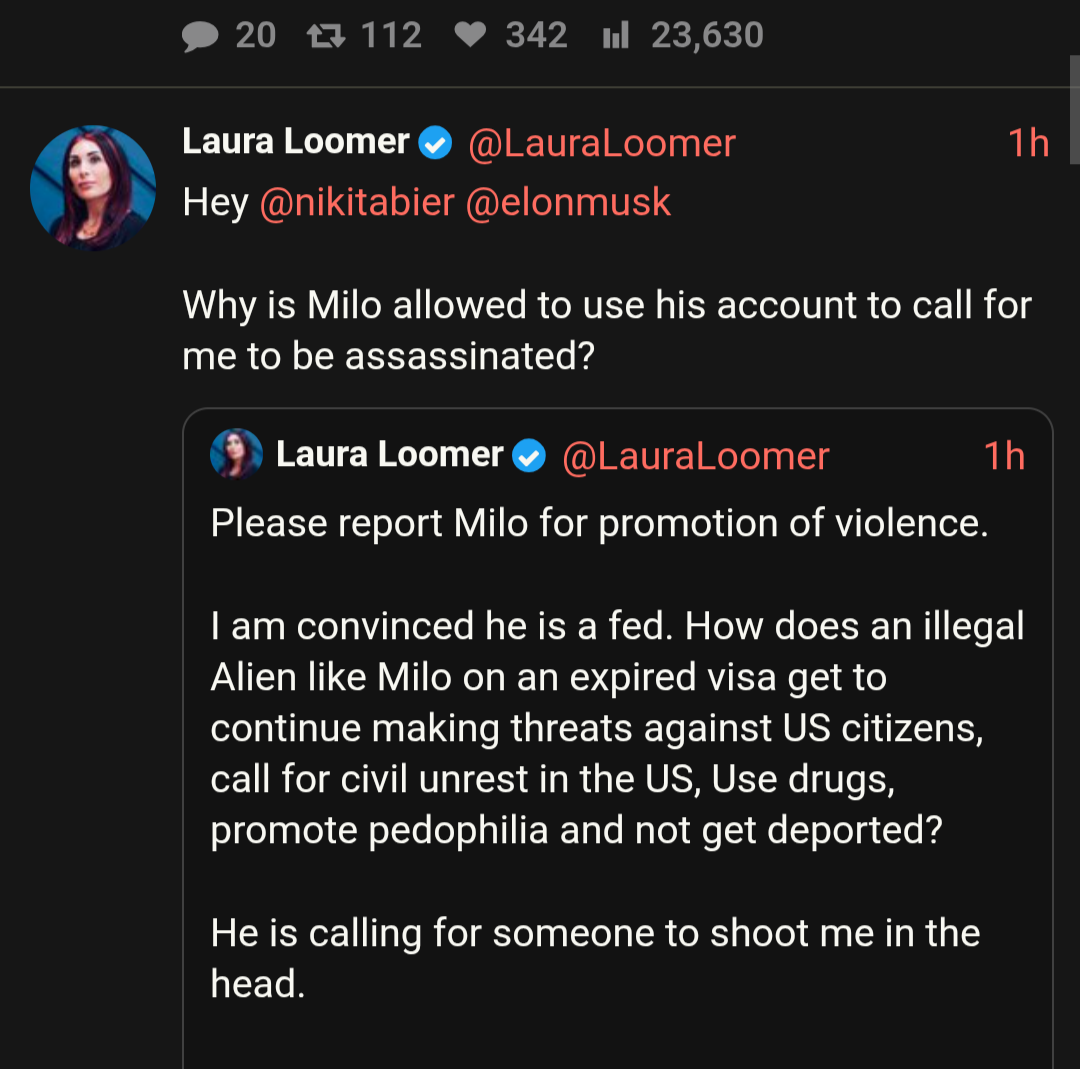
Task: Click the @LauraLoomer handle in the quoted post
Action: coord(696,456)
